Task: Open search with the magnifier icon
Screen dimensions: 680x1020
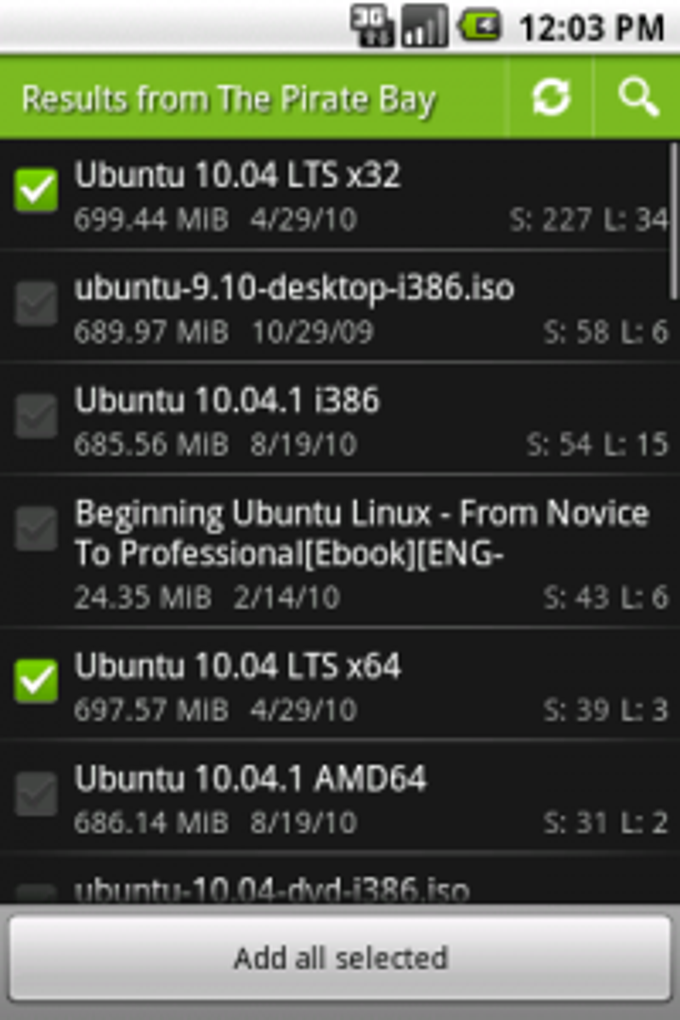Action: coord(638,97)
